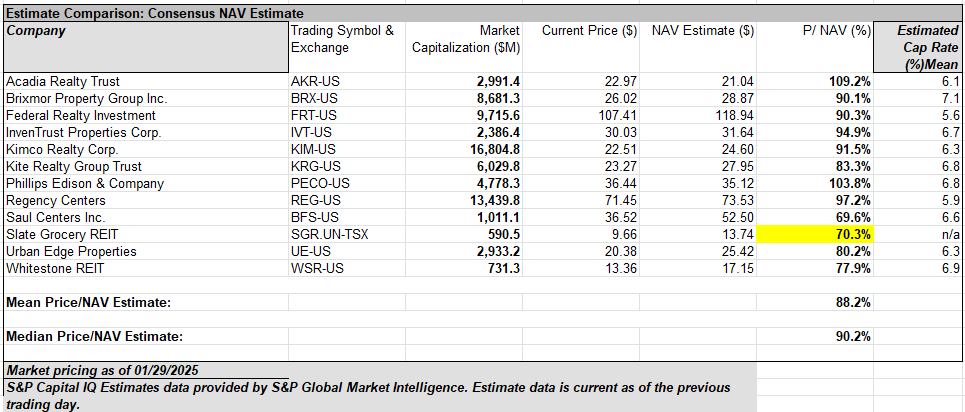The width and height of the screenshot is (965, 412).
Task: Click the Estimate Comparison title cell
Action: pos(140,13)
